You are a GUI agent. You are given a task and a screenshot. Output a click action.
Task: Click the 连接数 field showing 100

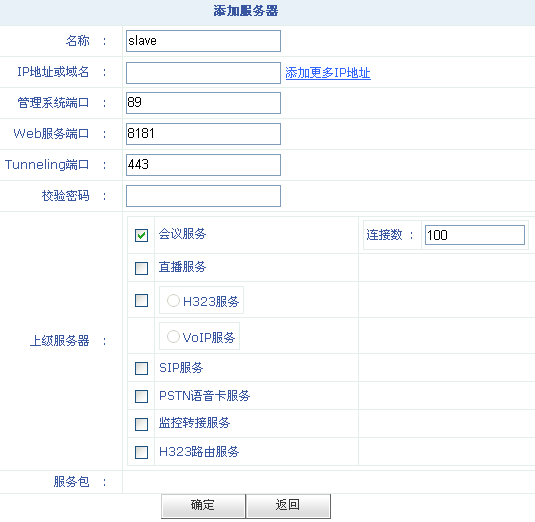pos(475,235)
